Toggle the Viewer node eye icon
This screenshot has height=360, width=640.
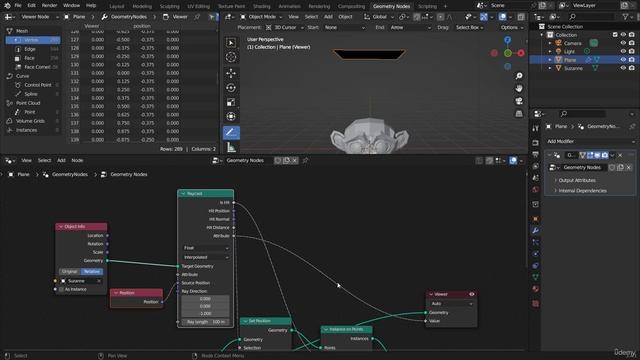pos(472,294)
